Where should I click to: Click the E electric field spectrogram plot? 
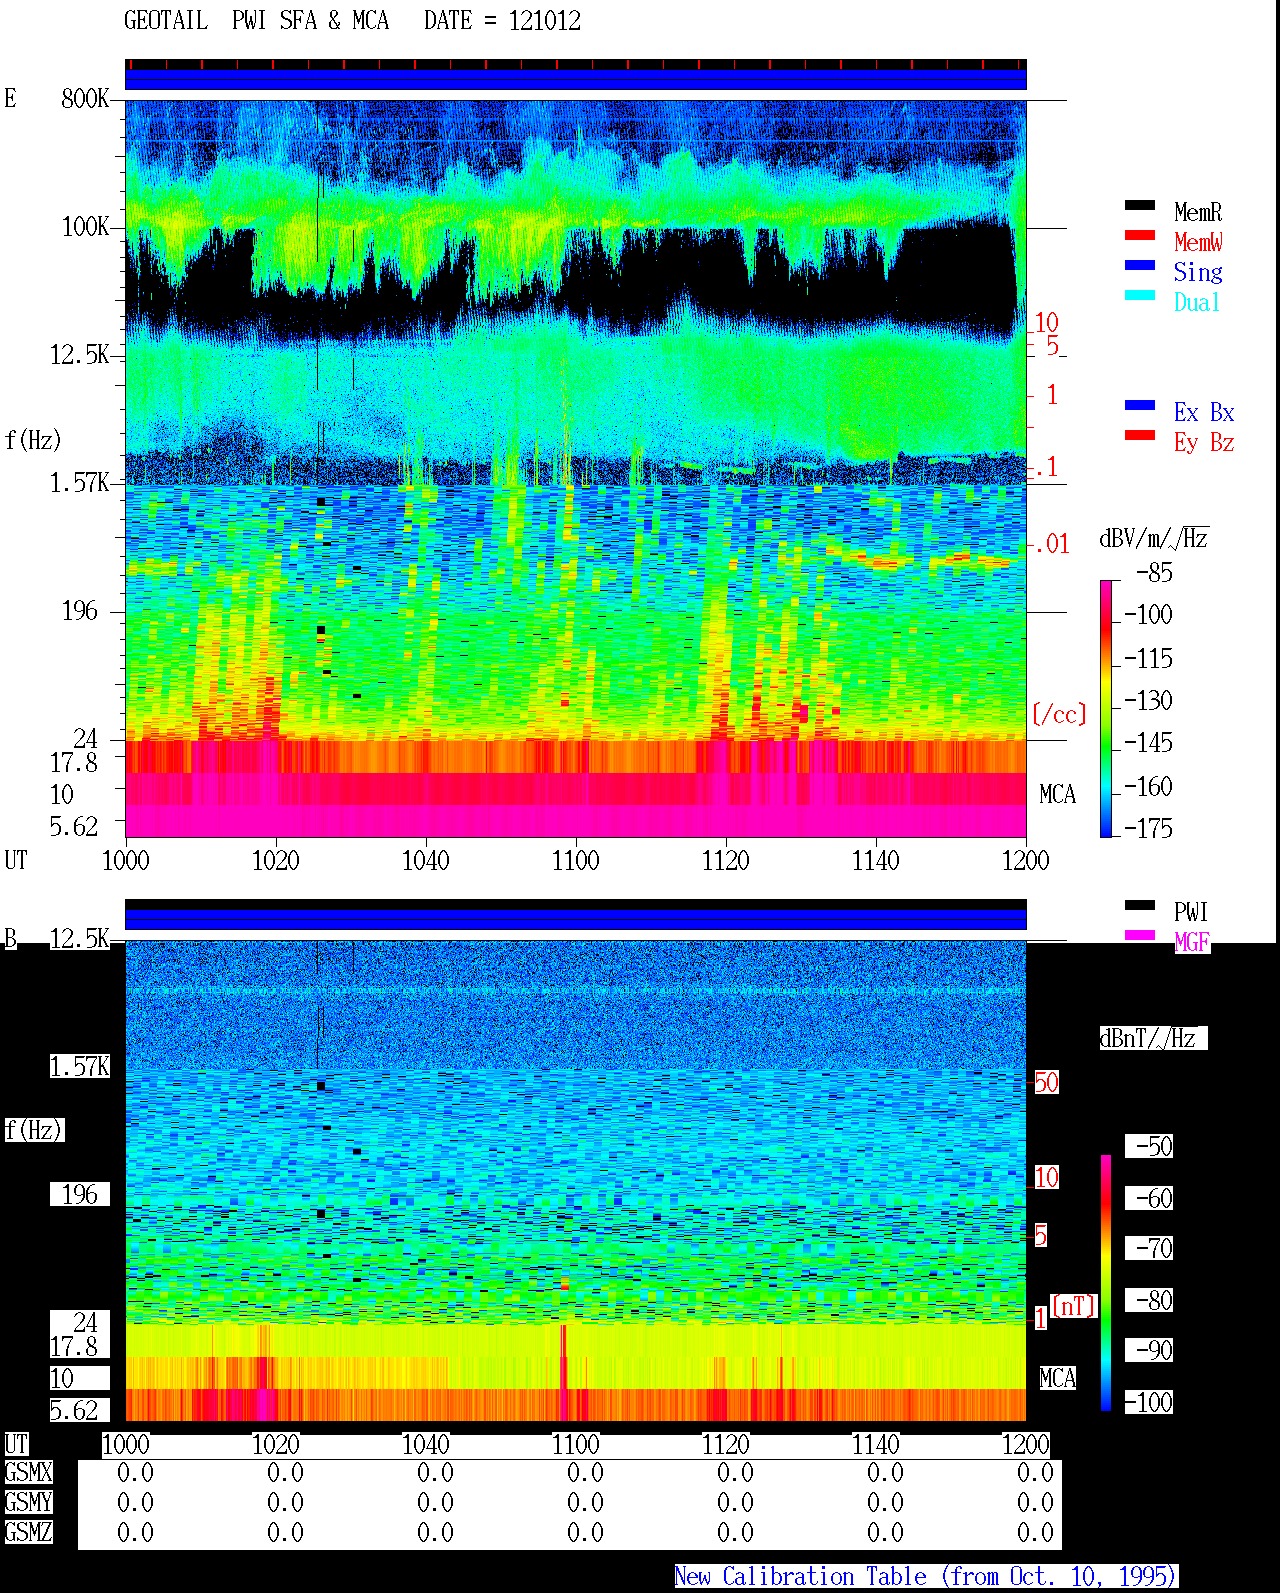[x=575, y=468]
